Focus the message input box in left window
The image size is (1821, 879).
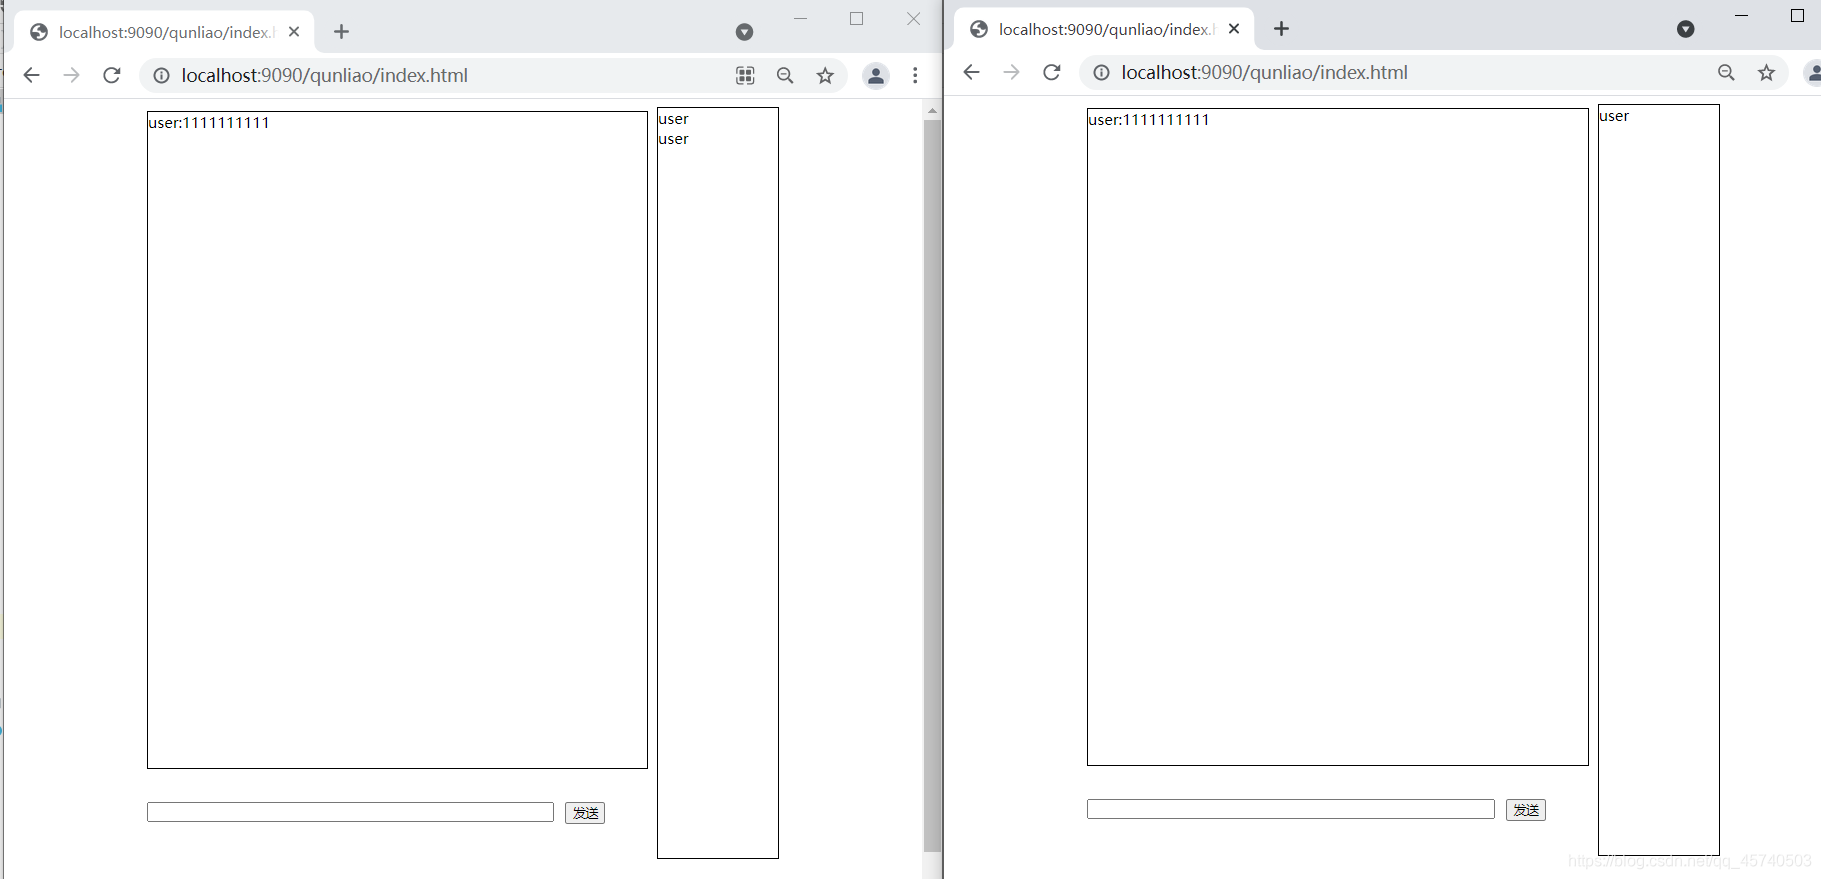[350, 812]
